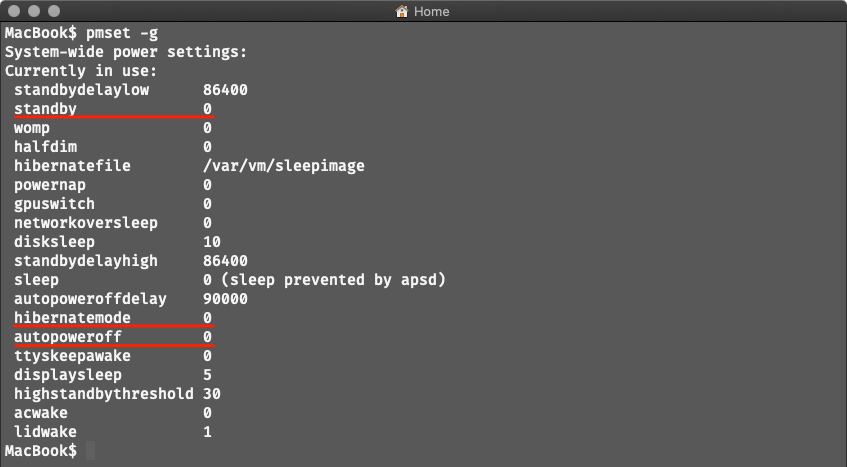Click the underlined 'standby' setting
Image resolution: width=847 pixels, height=467 pixels.
pos(45,108)
